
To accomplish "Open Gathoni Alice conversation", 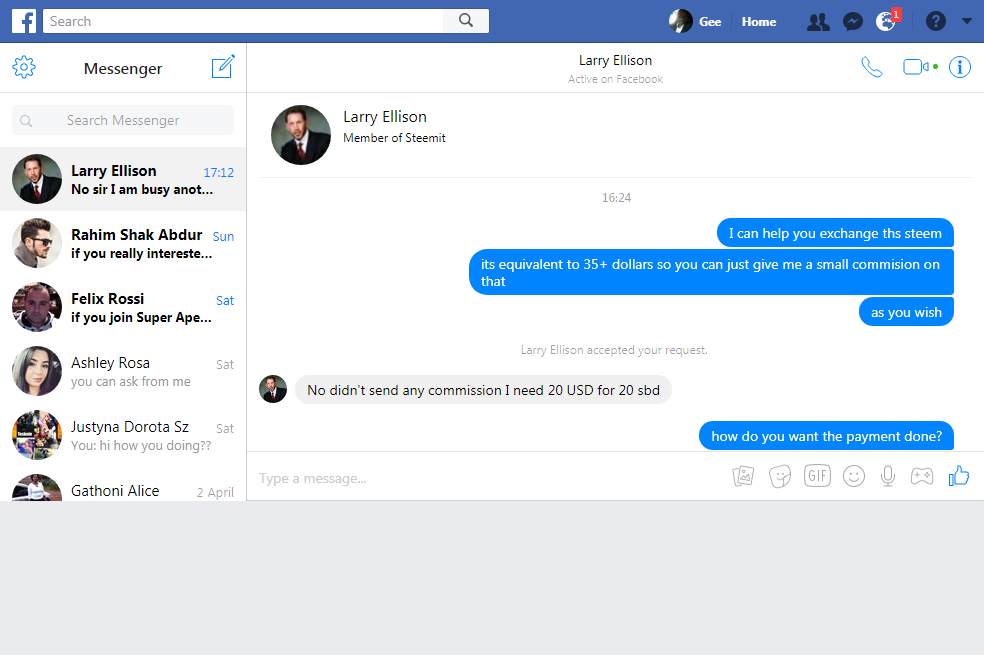I will point(123,484).
